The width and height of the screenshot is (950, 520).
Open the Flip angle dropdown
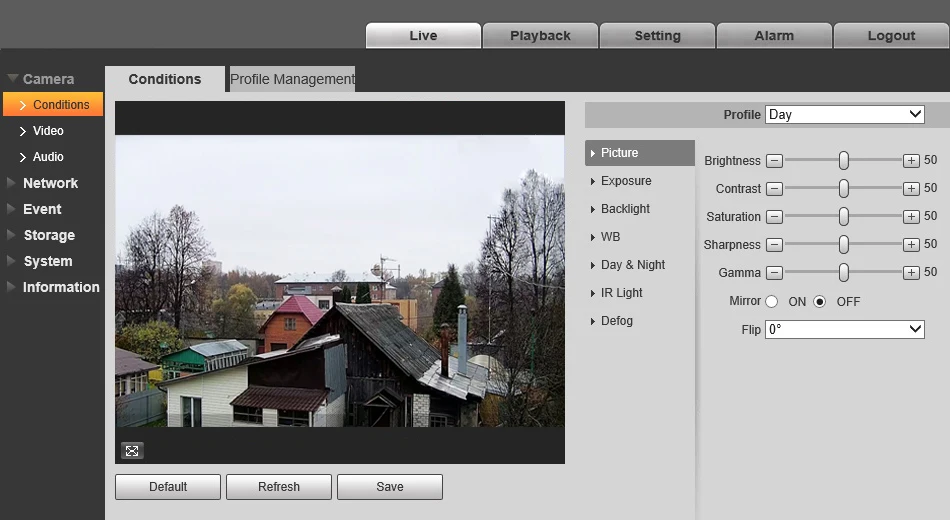(x=845, y=329)
